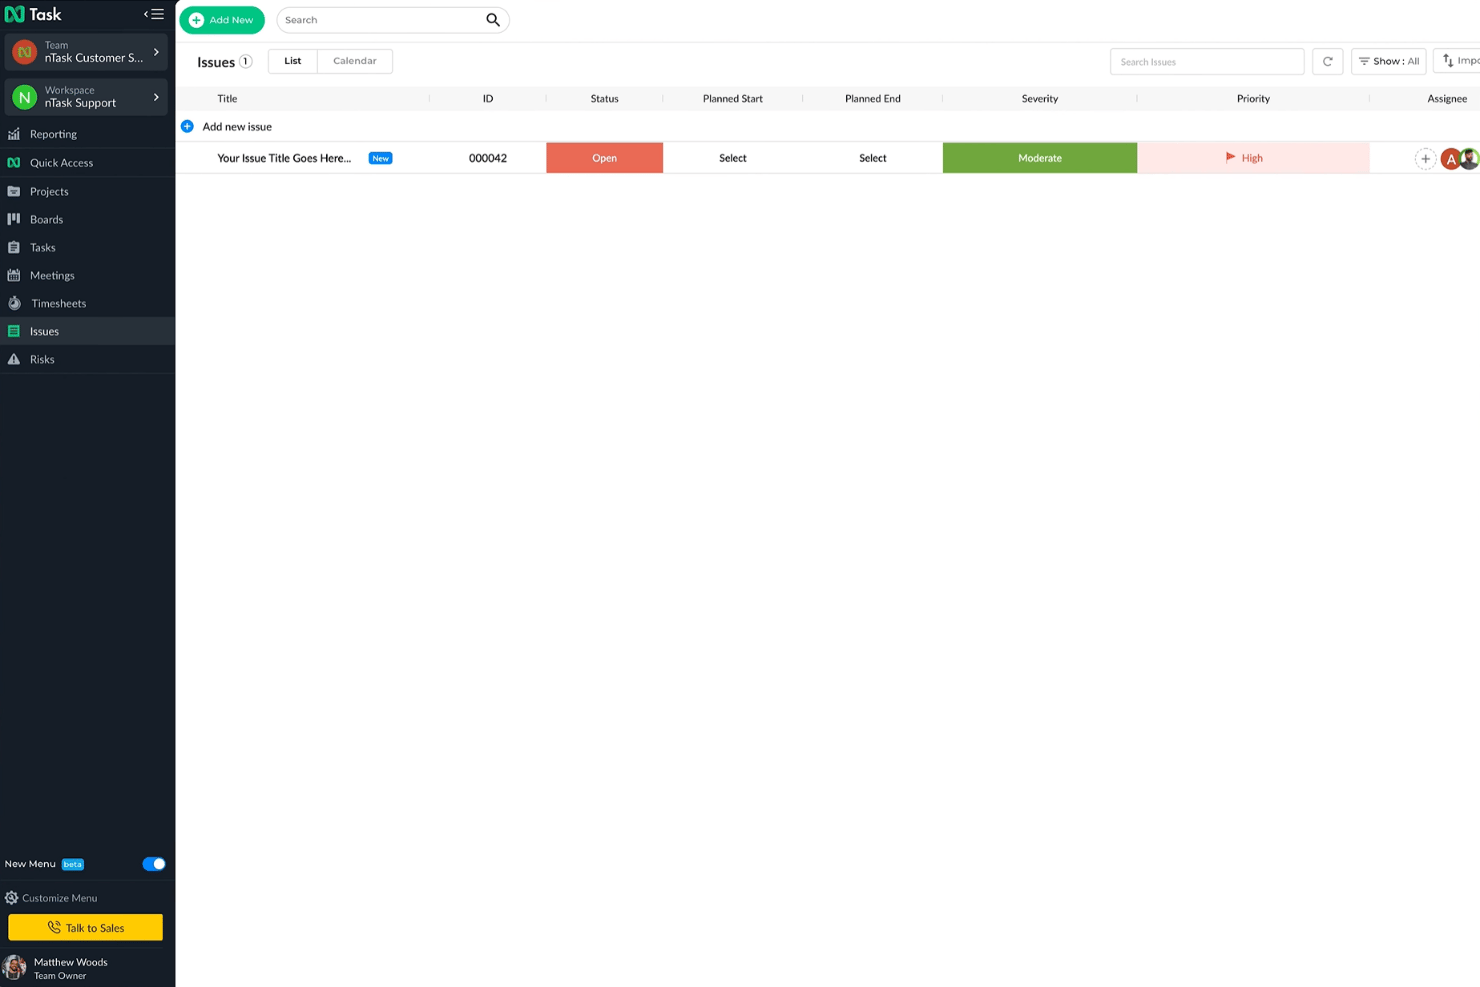Switch to the List view tab

tap(293, 61)
